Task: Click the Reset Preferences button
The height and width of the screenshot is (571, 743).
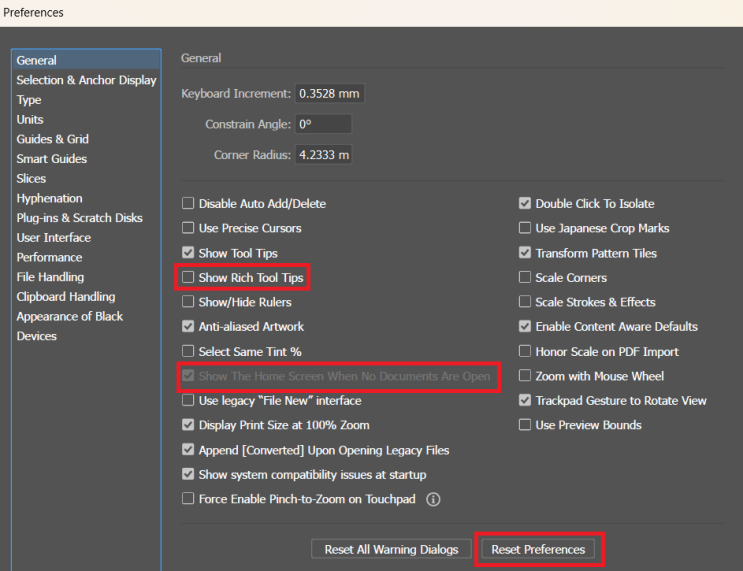Action: [538, 549]
